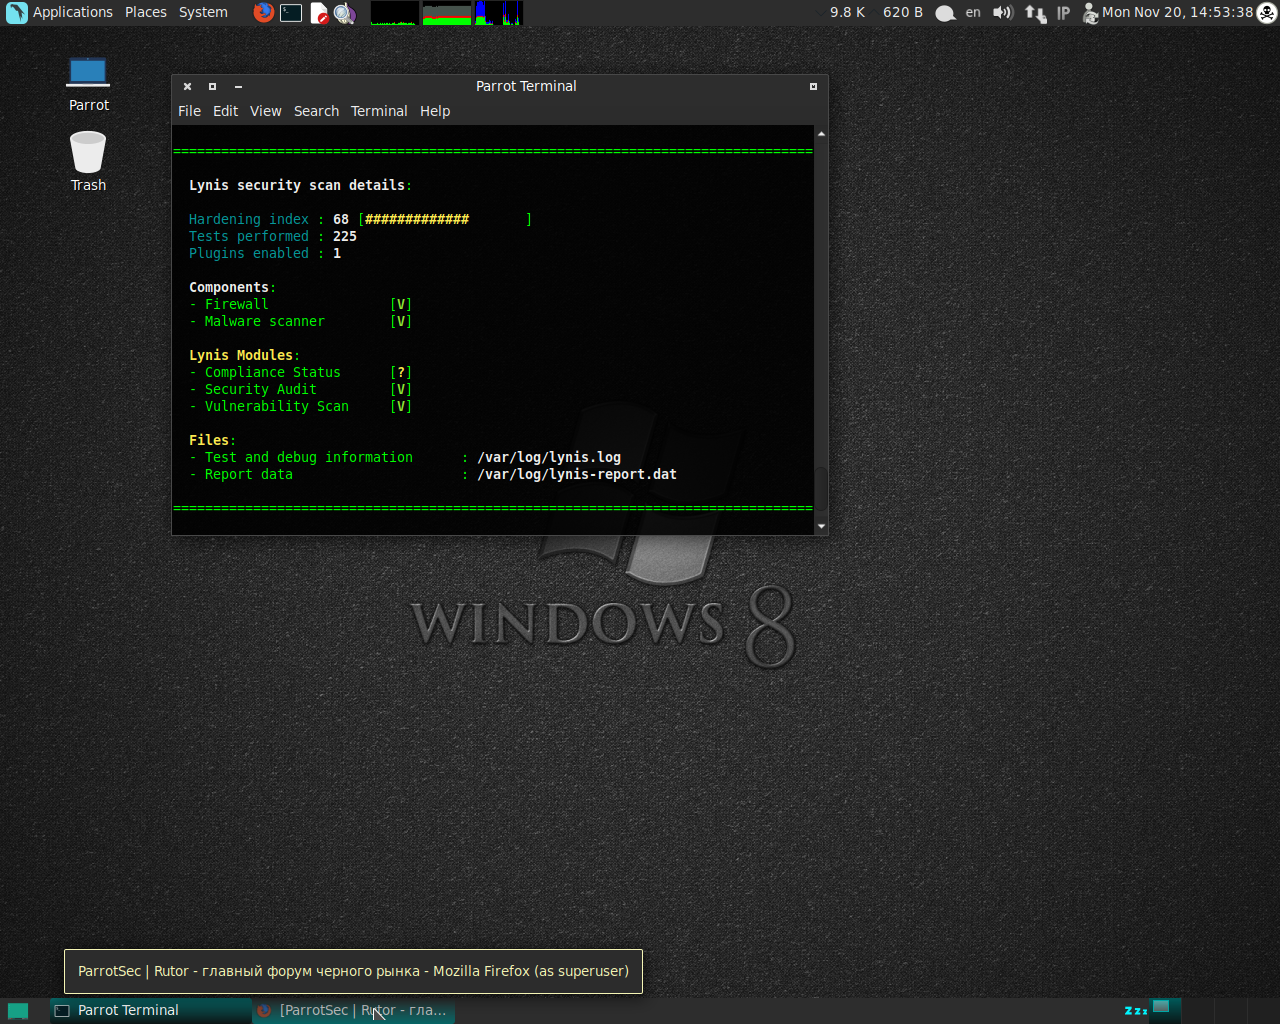Open the System menu
Image resolution: width=1280 pixels, height=1024 pixels.
(x=203, y=12)
